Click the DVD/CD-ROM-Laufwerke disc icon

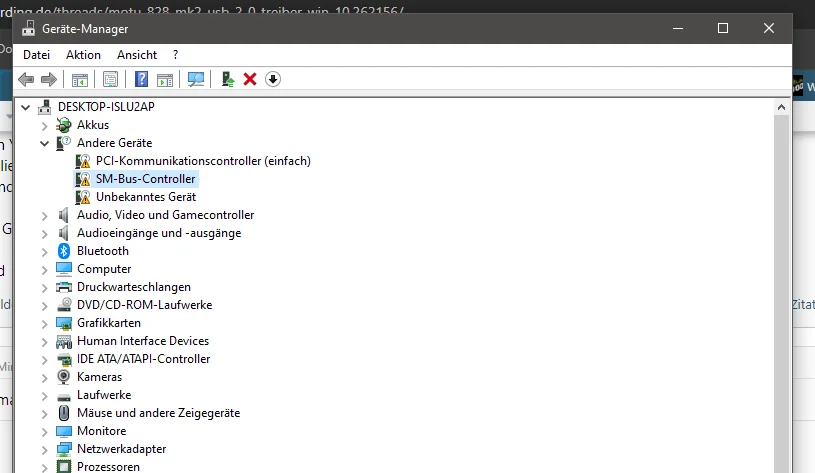click(64, 305)
